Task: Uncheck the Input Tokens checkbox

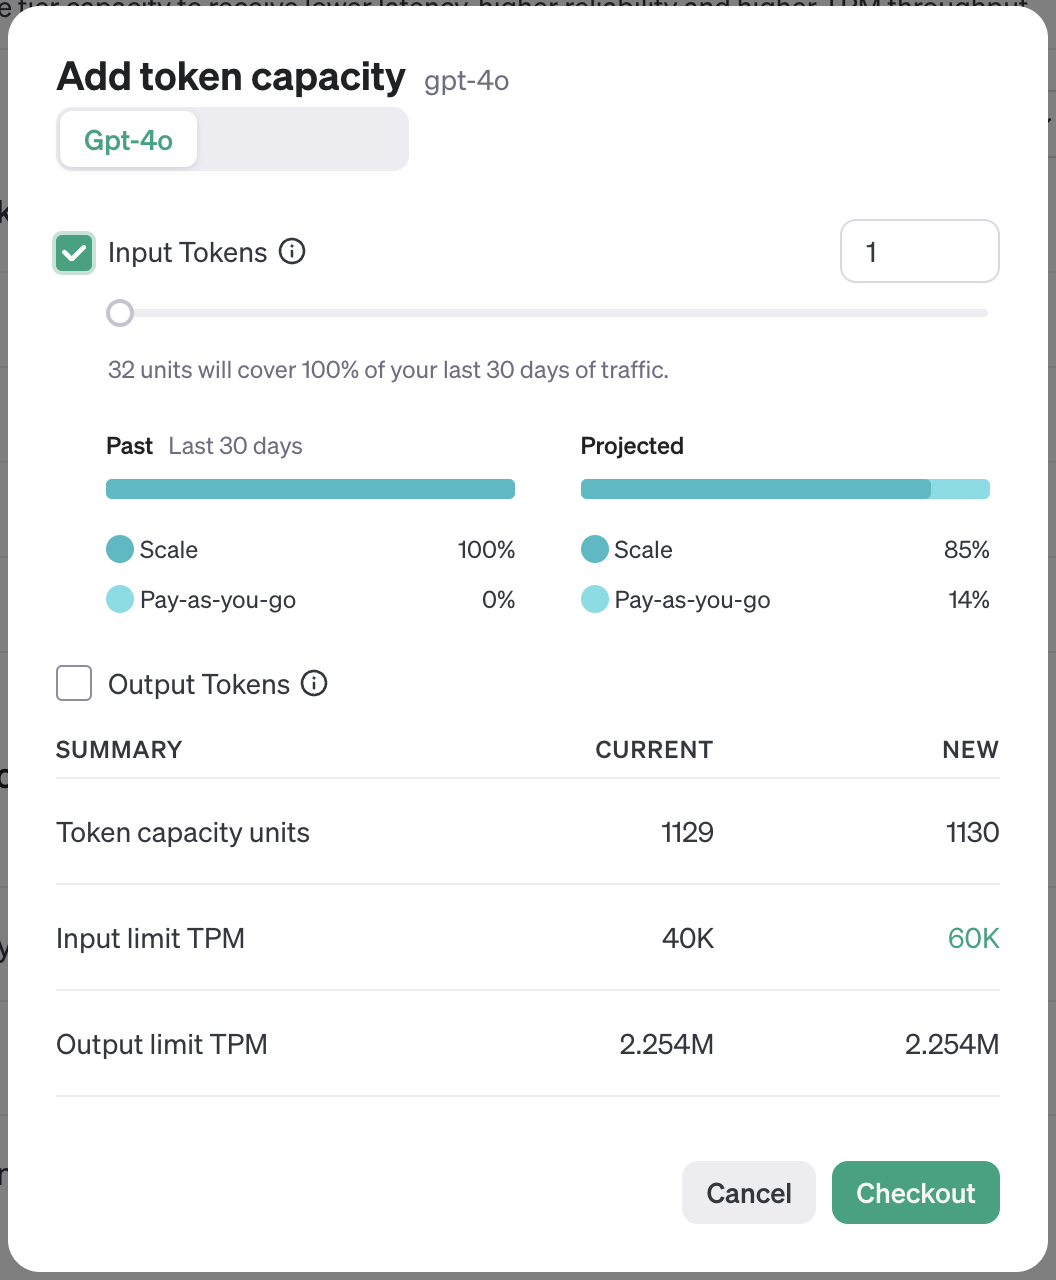Action: 74,253
